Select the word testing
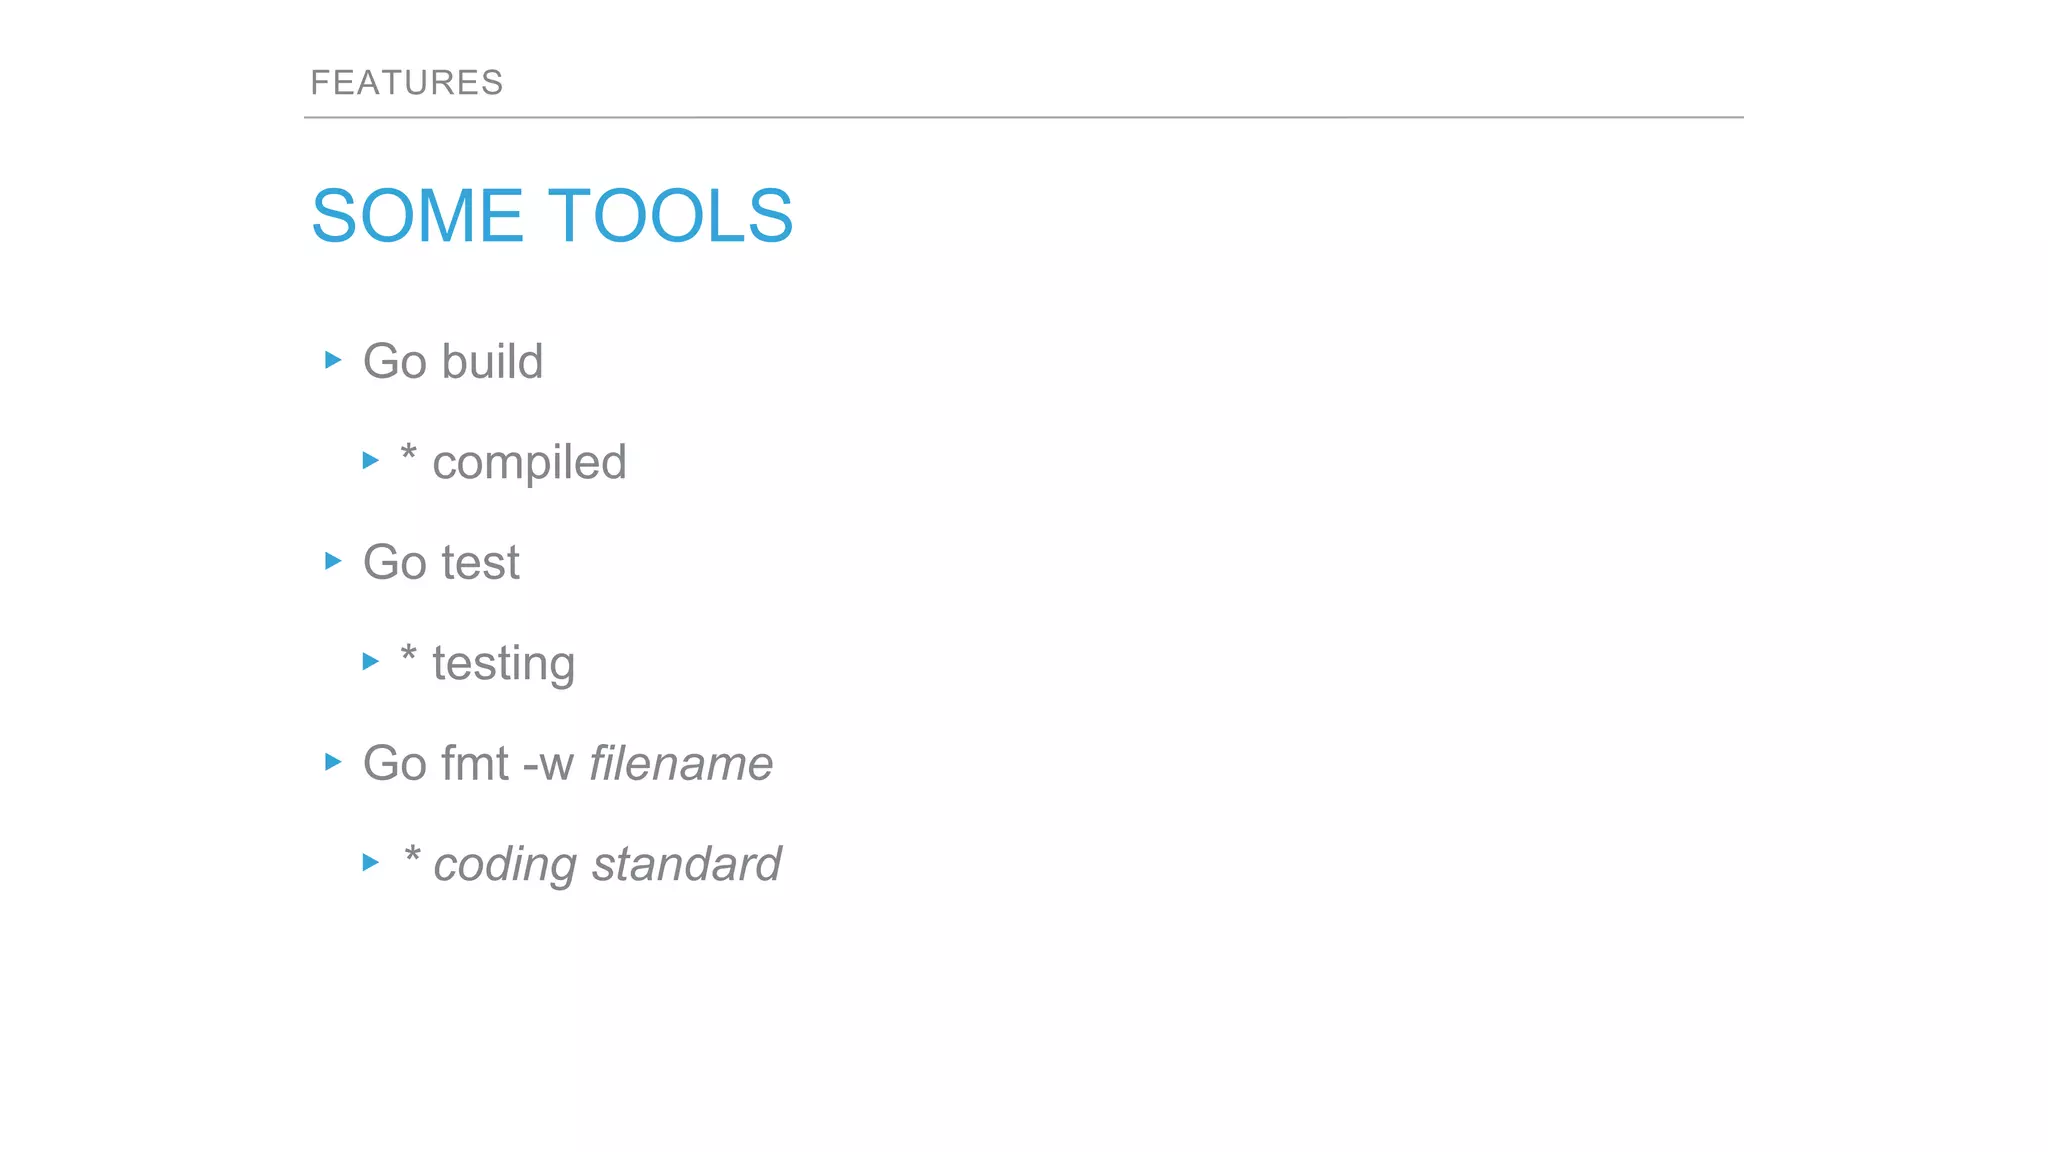The image size is (2048, 1152). 503,665
